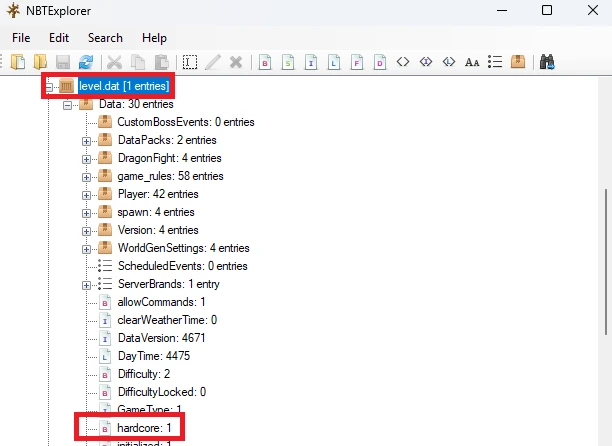Click the vertical scrollbar thumb

606,261
